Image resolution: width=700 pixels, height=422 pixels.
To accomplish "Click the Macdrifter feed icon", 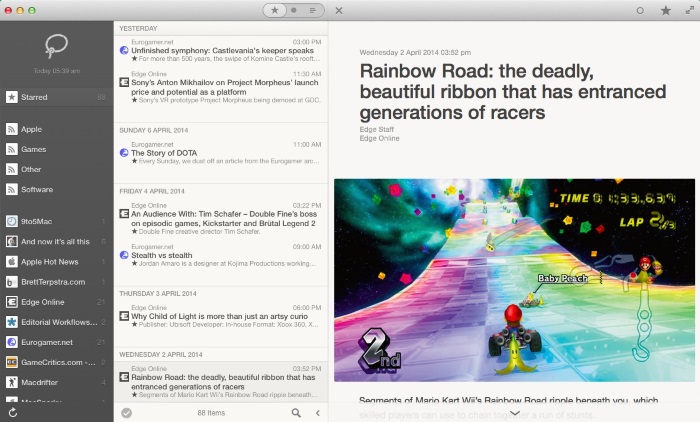I will click(12, 382).
